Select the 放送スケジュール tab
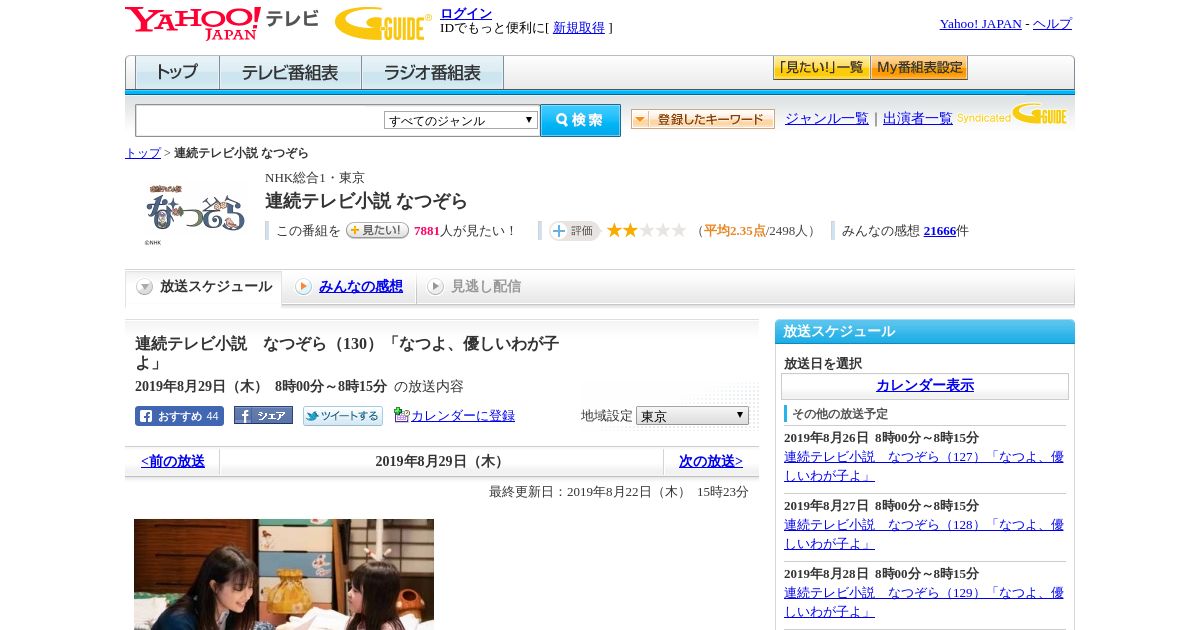 click(203, 287)
